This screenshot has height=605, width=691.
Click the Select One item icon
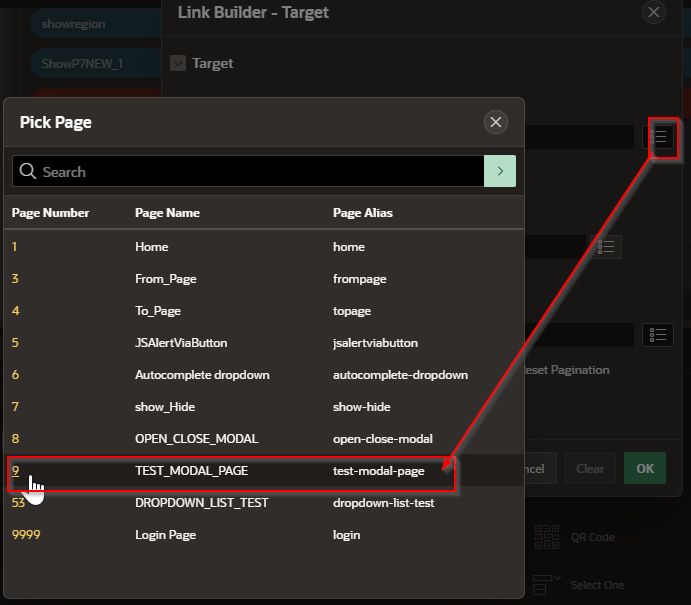546,584
